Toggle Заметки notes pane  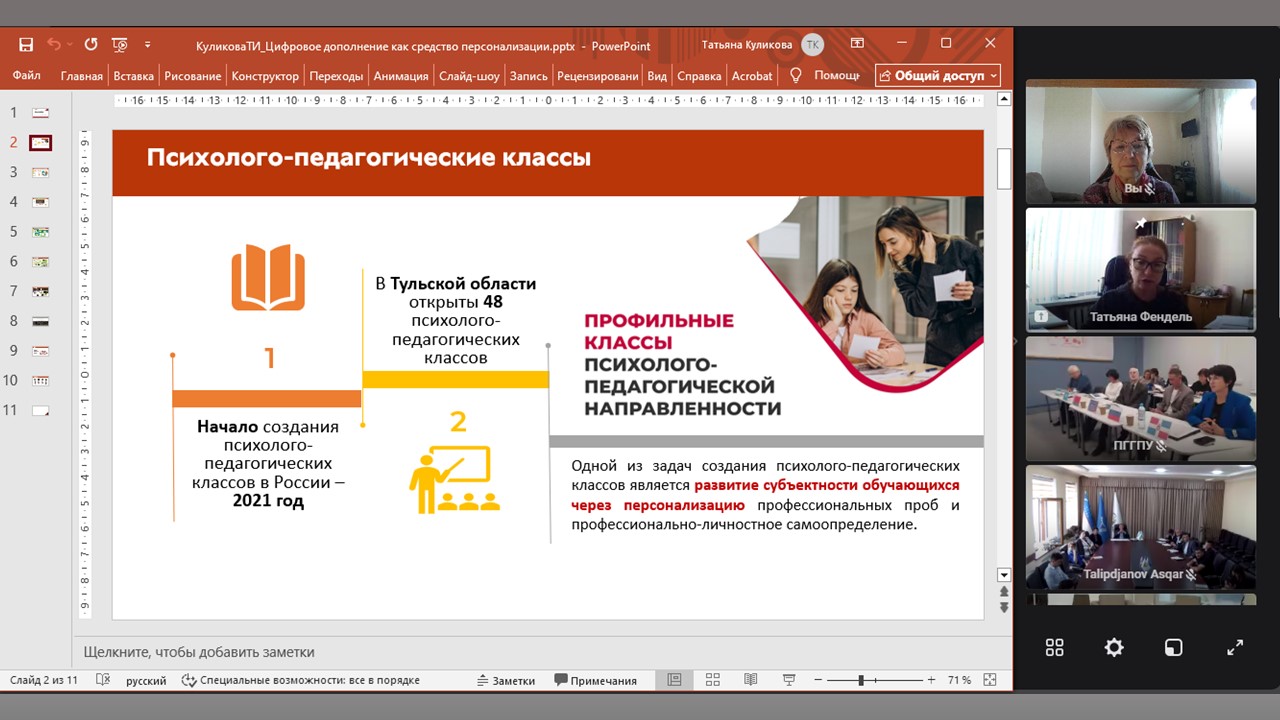[x=506, y=680]
